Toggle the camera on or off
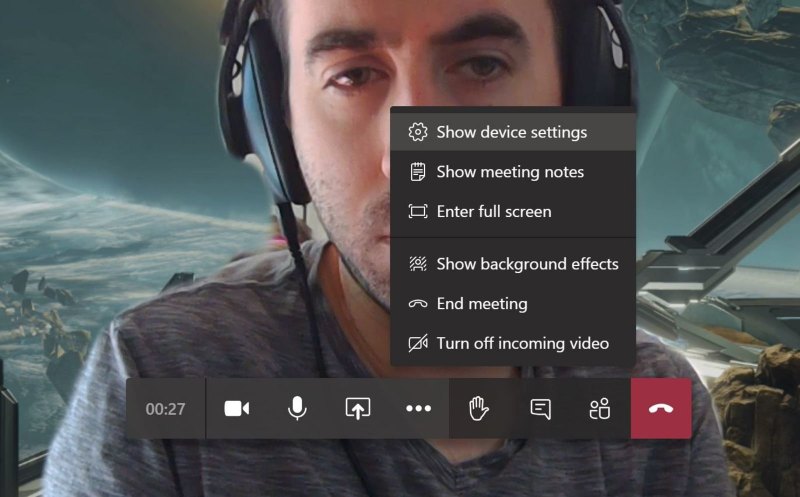 (x=236, y=408)
